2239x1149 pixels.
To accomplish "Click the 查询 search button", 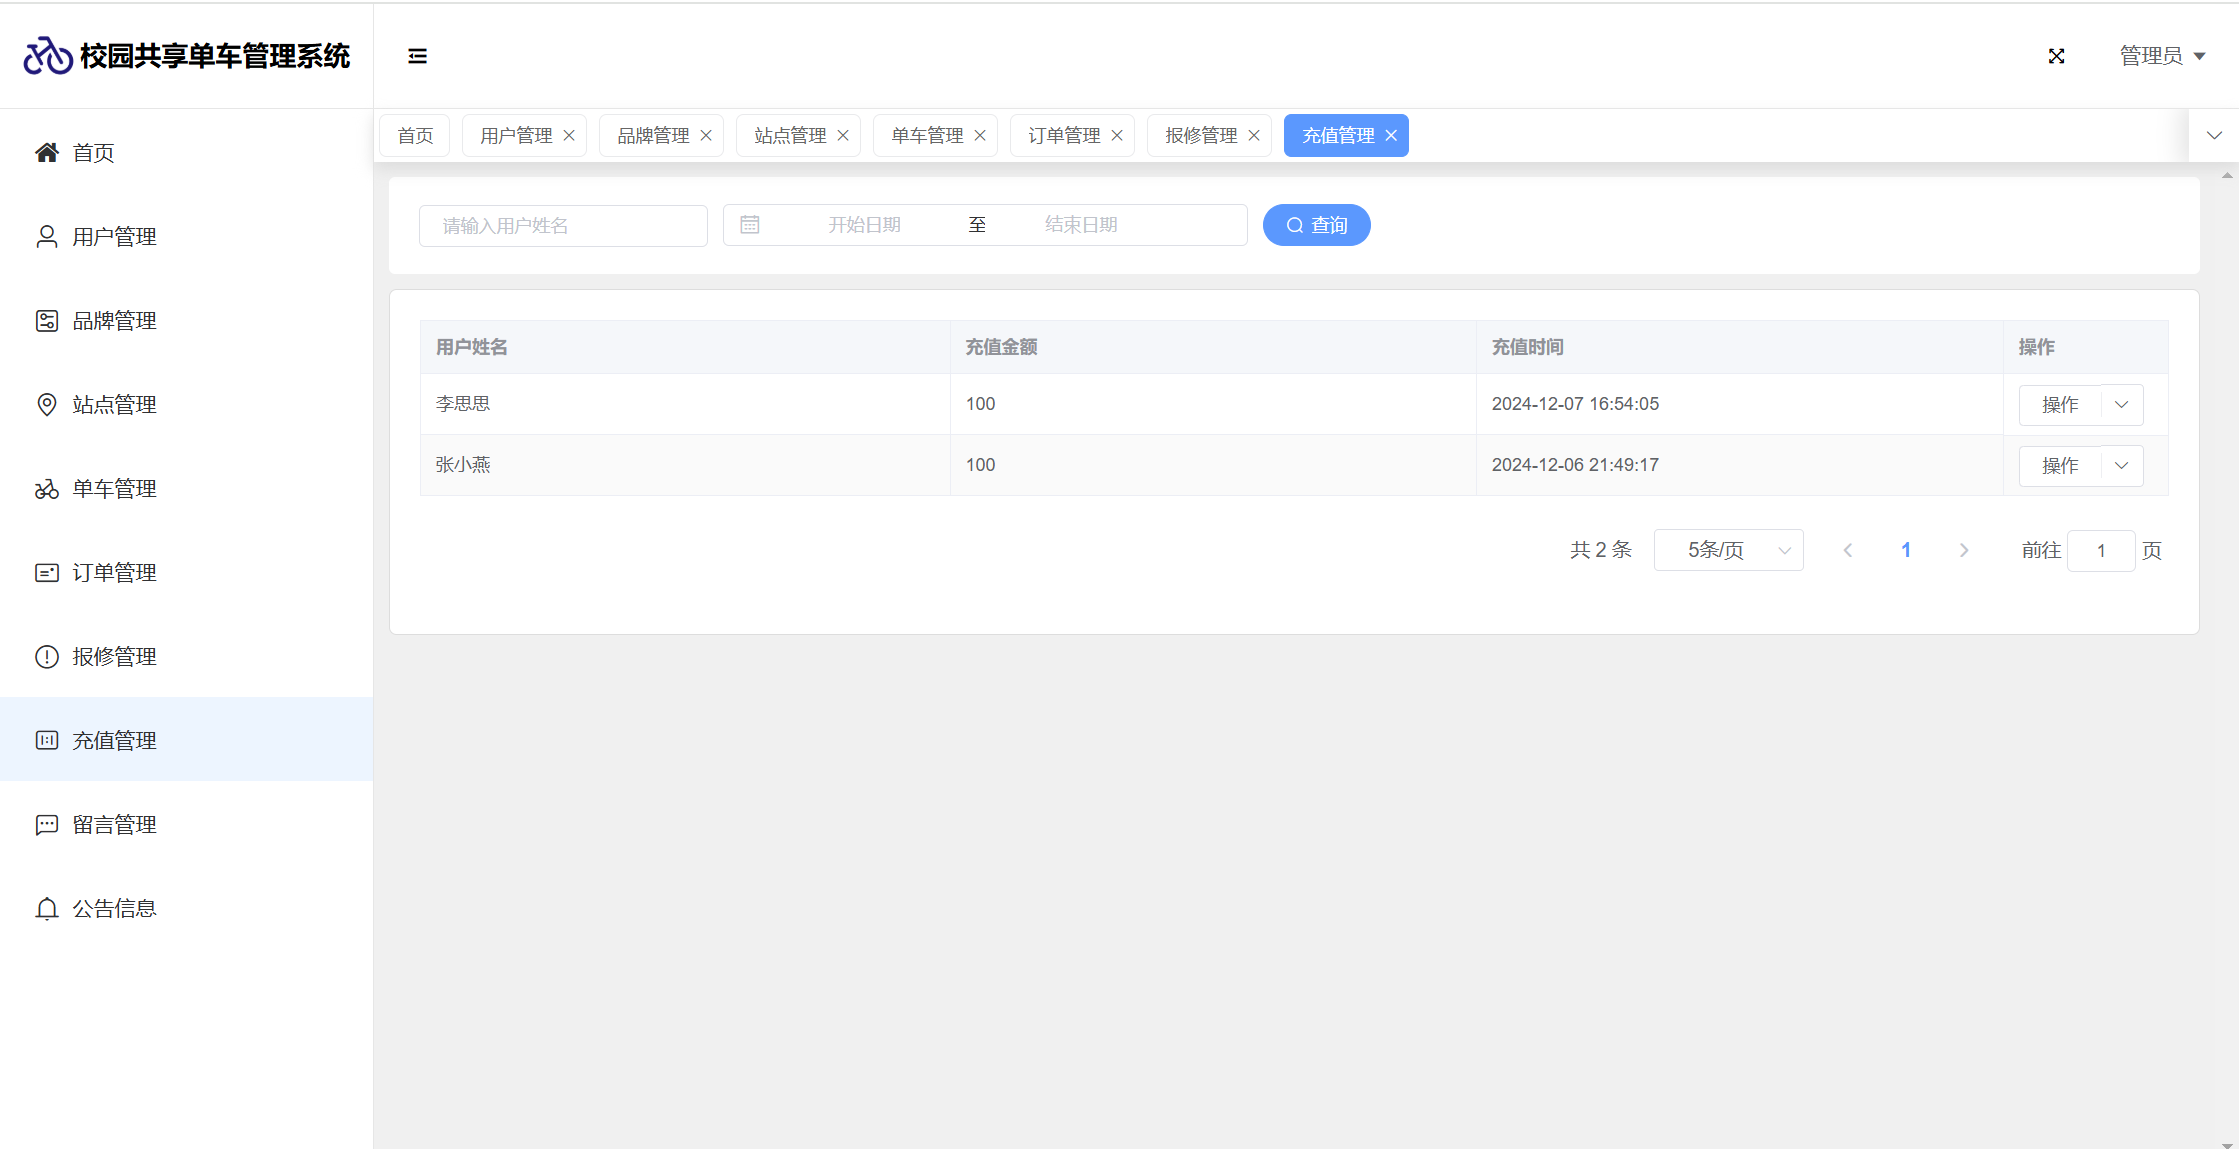I will pos(1316,225).
